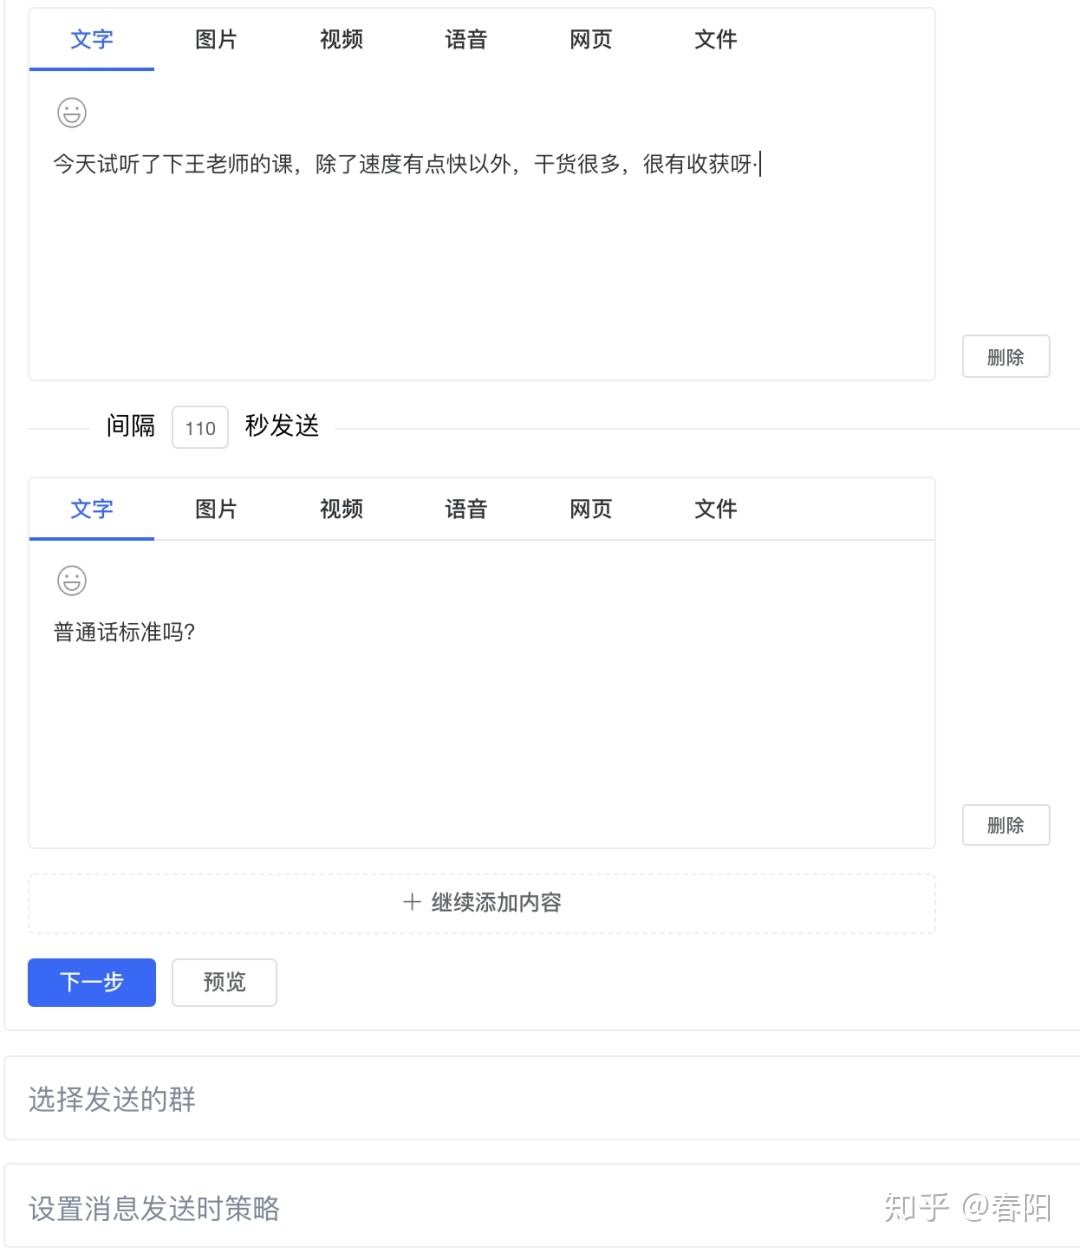Open emoji picker in second message box
This screenshot has height=1253, width=1080.
(72, 580)
